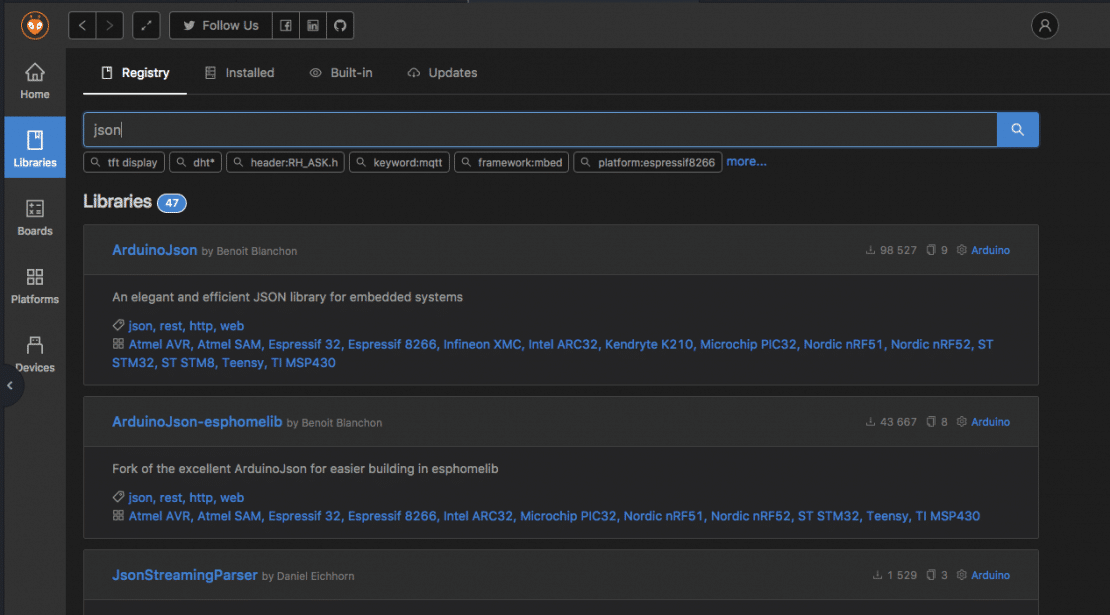Click the Infineon XMC platform link

[482, 345]
